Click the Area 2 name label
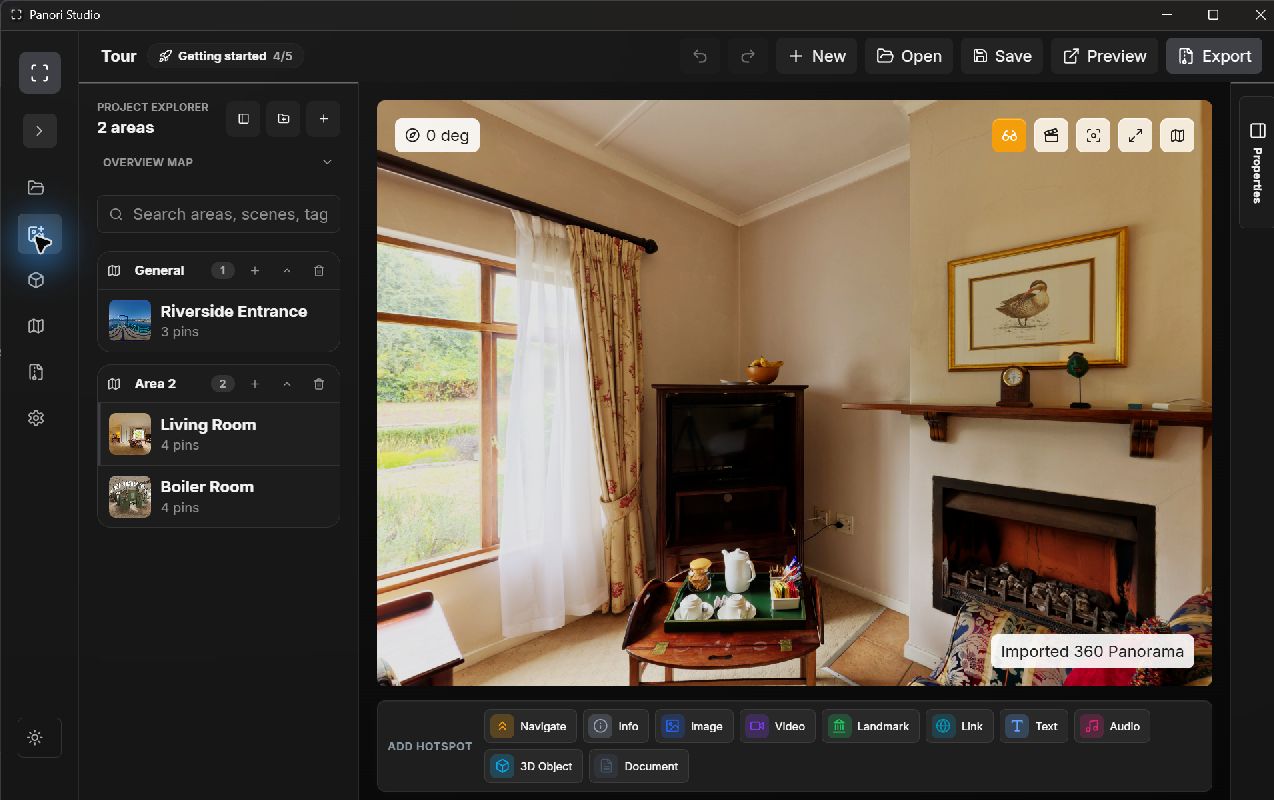This screenshot has width=1274, height=800. 155,383
